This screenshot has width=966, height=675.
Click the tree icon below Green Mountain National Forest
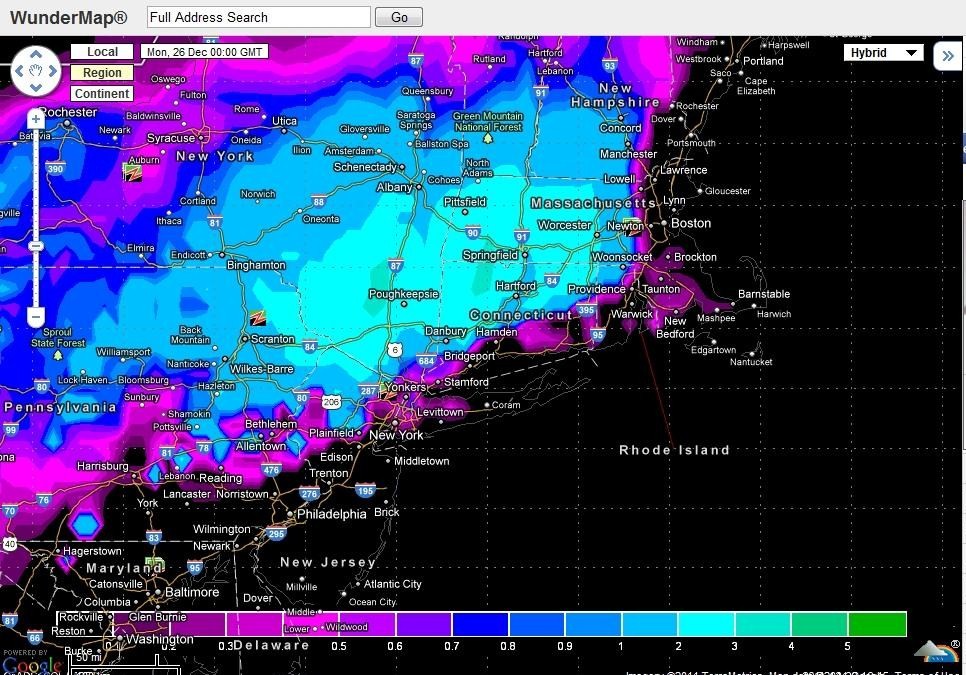(x=488, y=139)
